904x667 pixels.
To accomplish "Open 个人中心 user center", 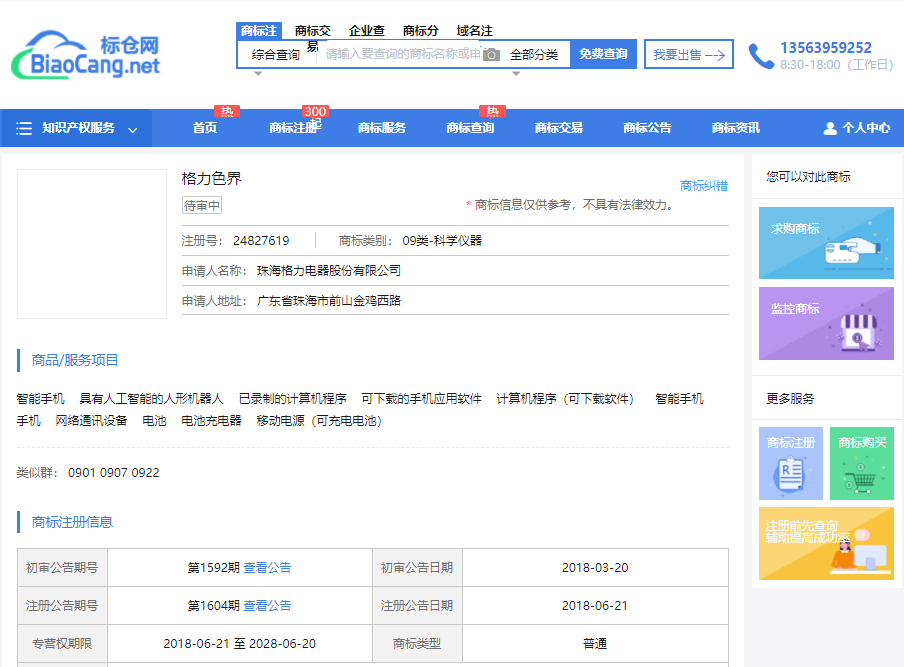I will [857, 128].
